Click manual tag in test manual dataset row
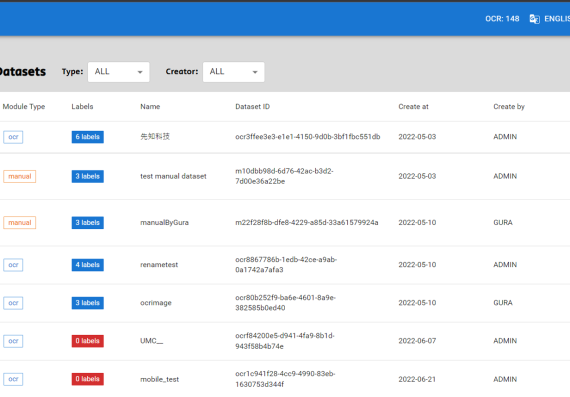Screen dimensions: 570x397 pyautogui.click(x=20, y=176)
